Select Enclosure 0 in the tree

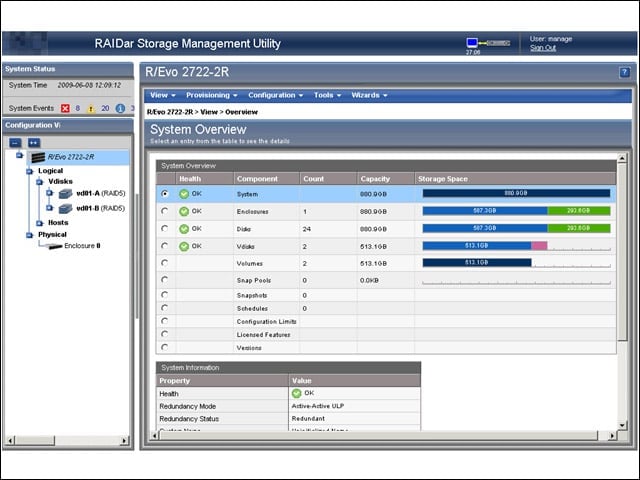(82, 246)
